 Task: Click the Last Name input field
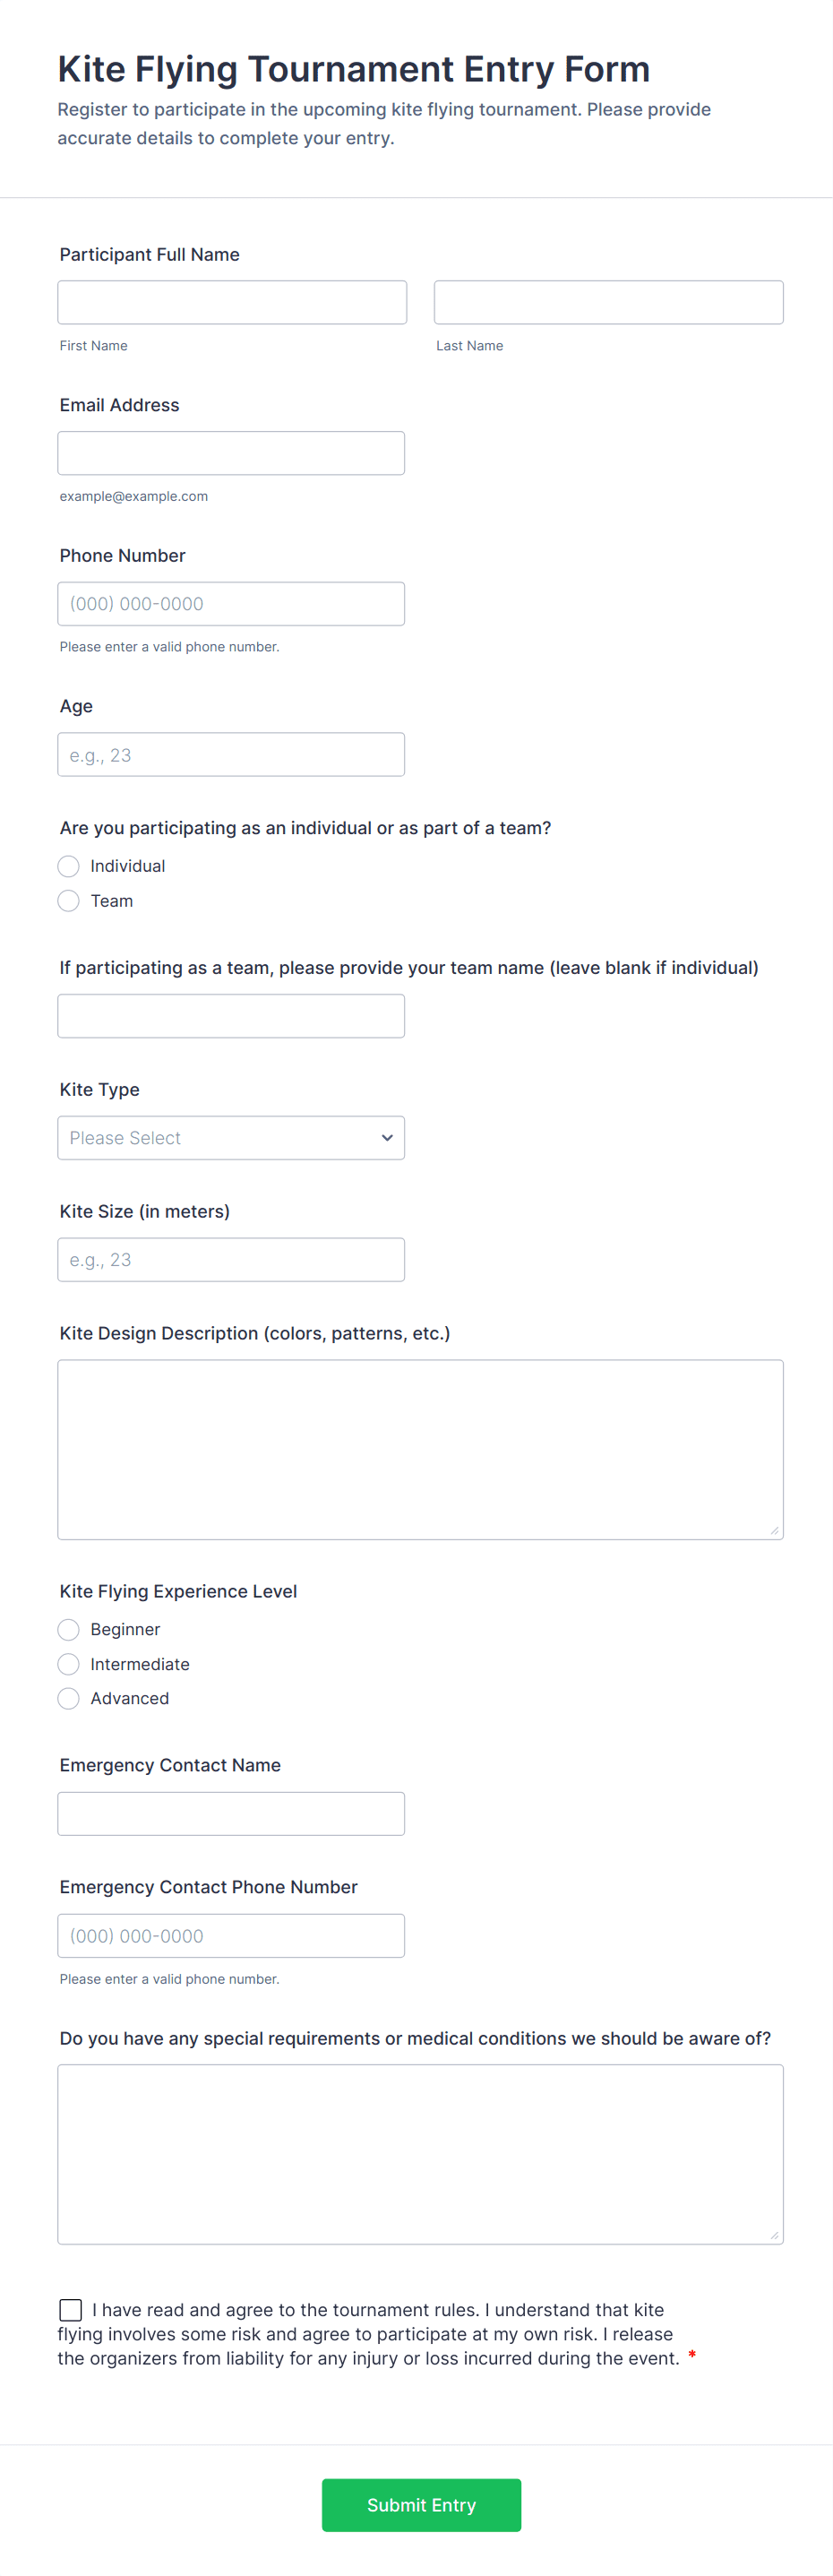608,302
